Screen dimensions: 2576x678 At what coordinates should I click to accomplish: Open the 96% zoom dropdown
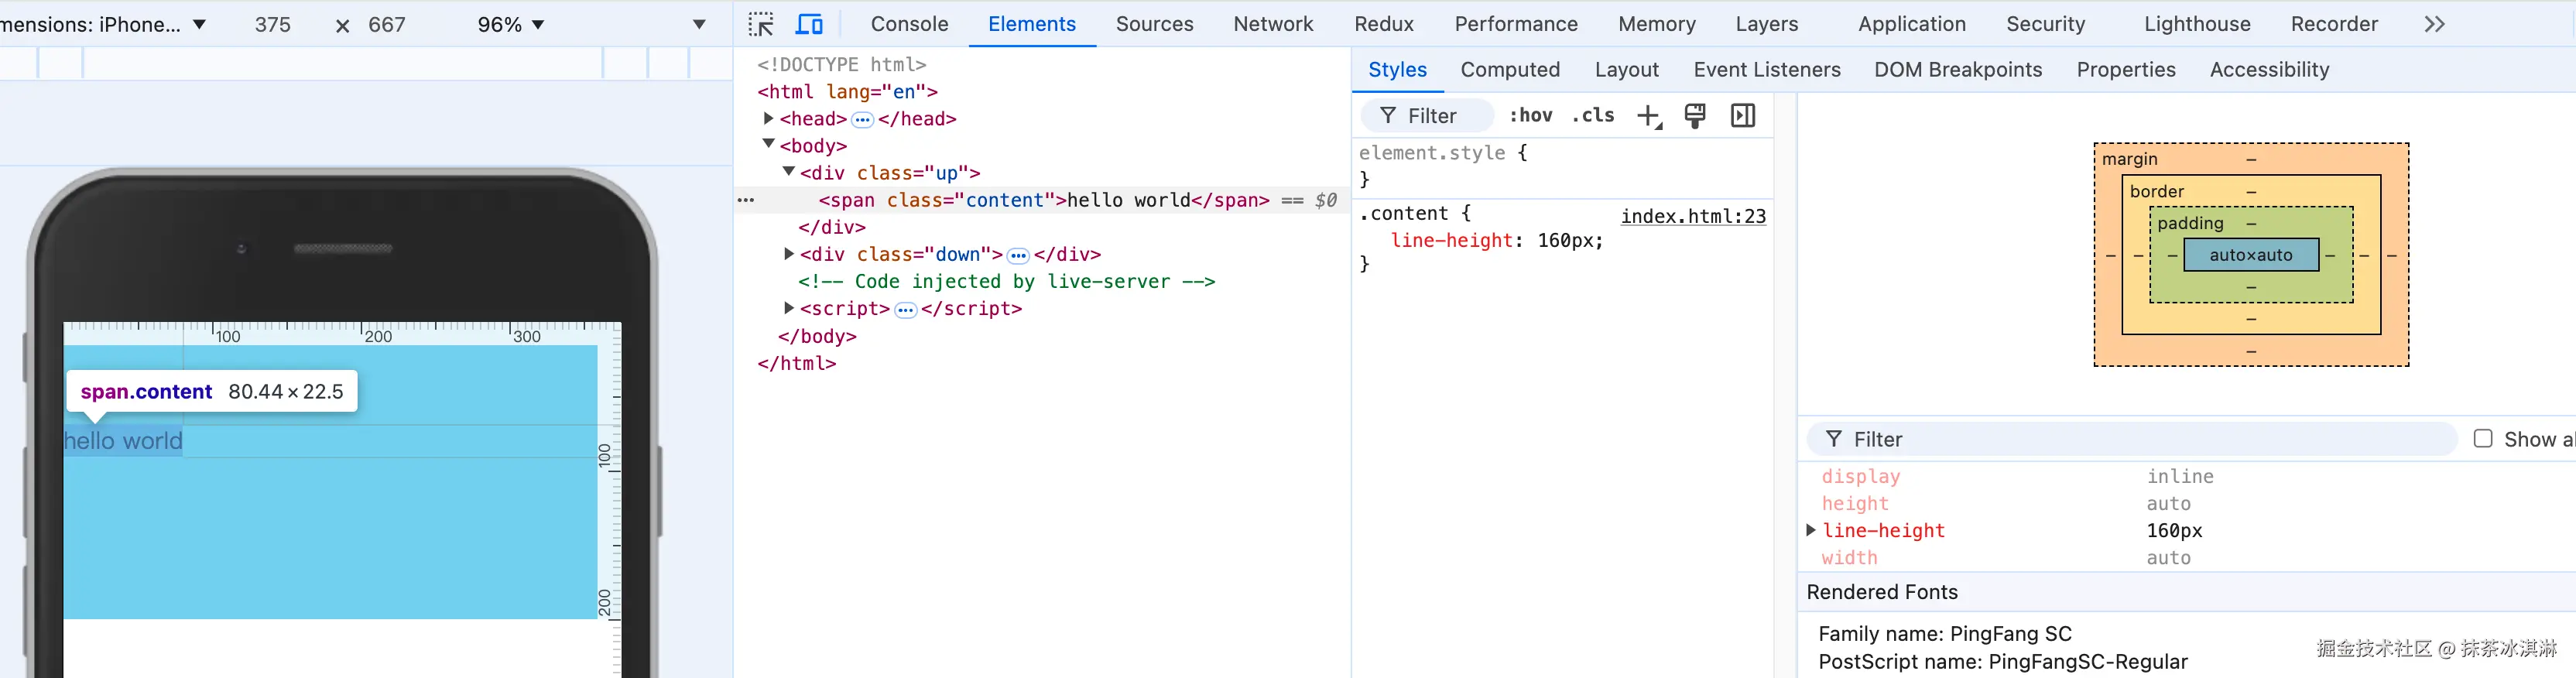click(x=511, y=24)
